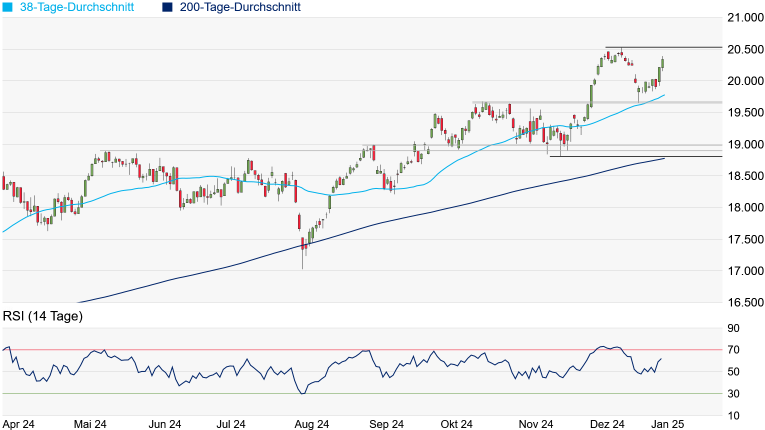
Task: Click the dark blue 200-Tage-Durchschnitt legend swatch
Action: point(167,8)
